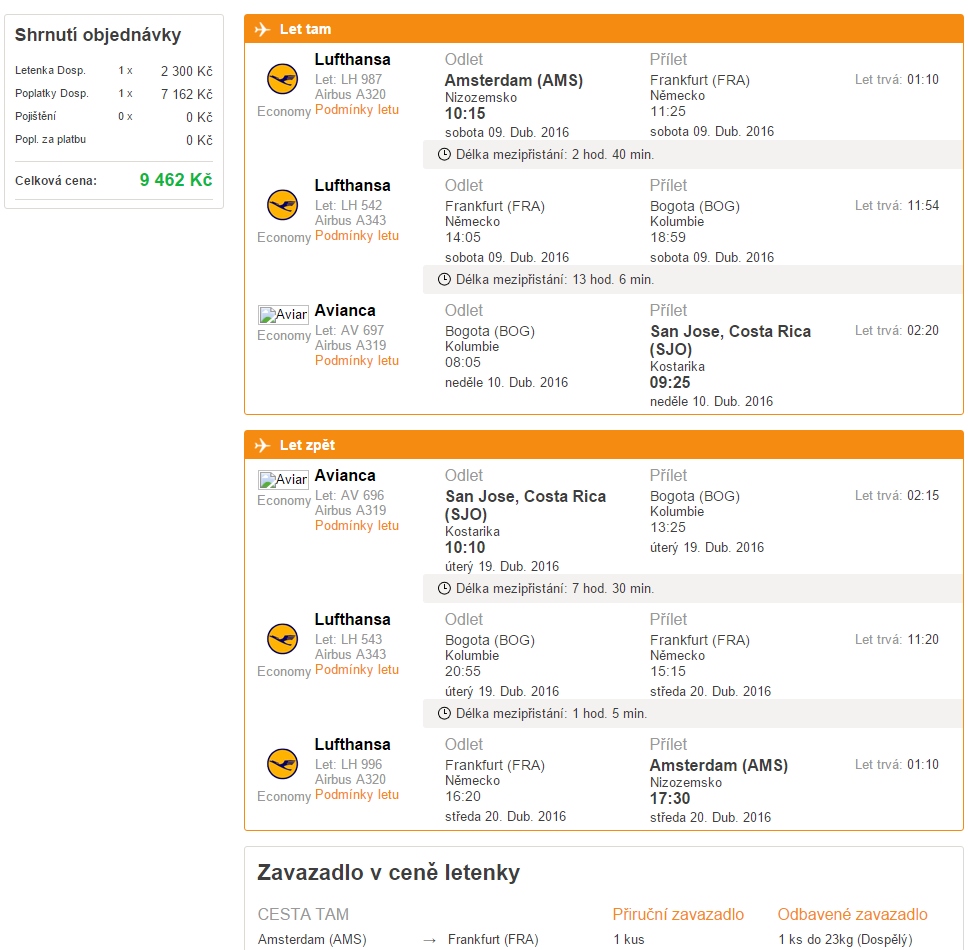The height and width of the screenshot is (950, 968).
Task: Click departure time 10:10 from San Jose
Action: [x=465, y=548]
